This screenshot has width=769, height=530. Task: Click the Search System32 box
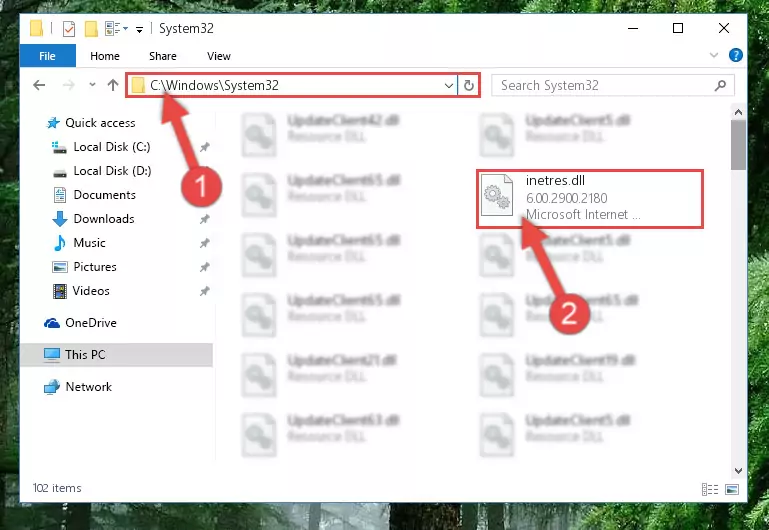(x=613, y=85)
